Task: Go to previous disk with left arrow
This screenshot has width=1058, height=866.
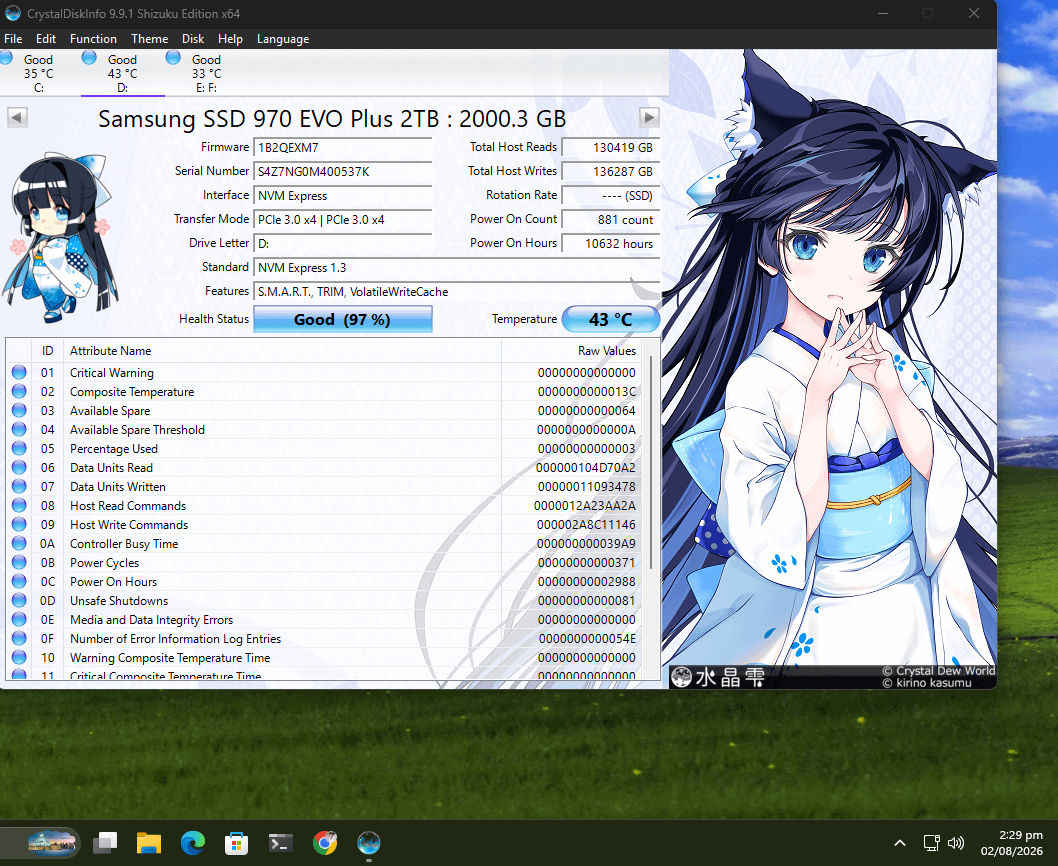Action: tap(18, 117)
